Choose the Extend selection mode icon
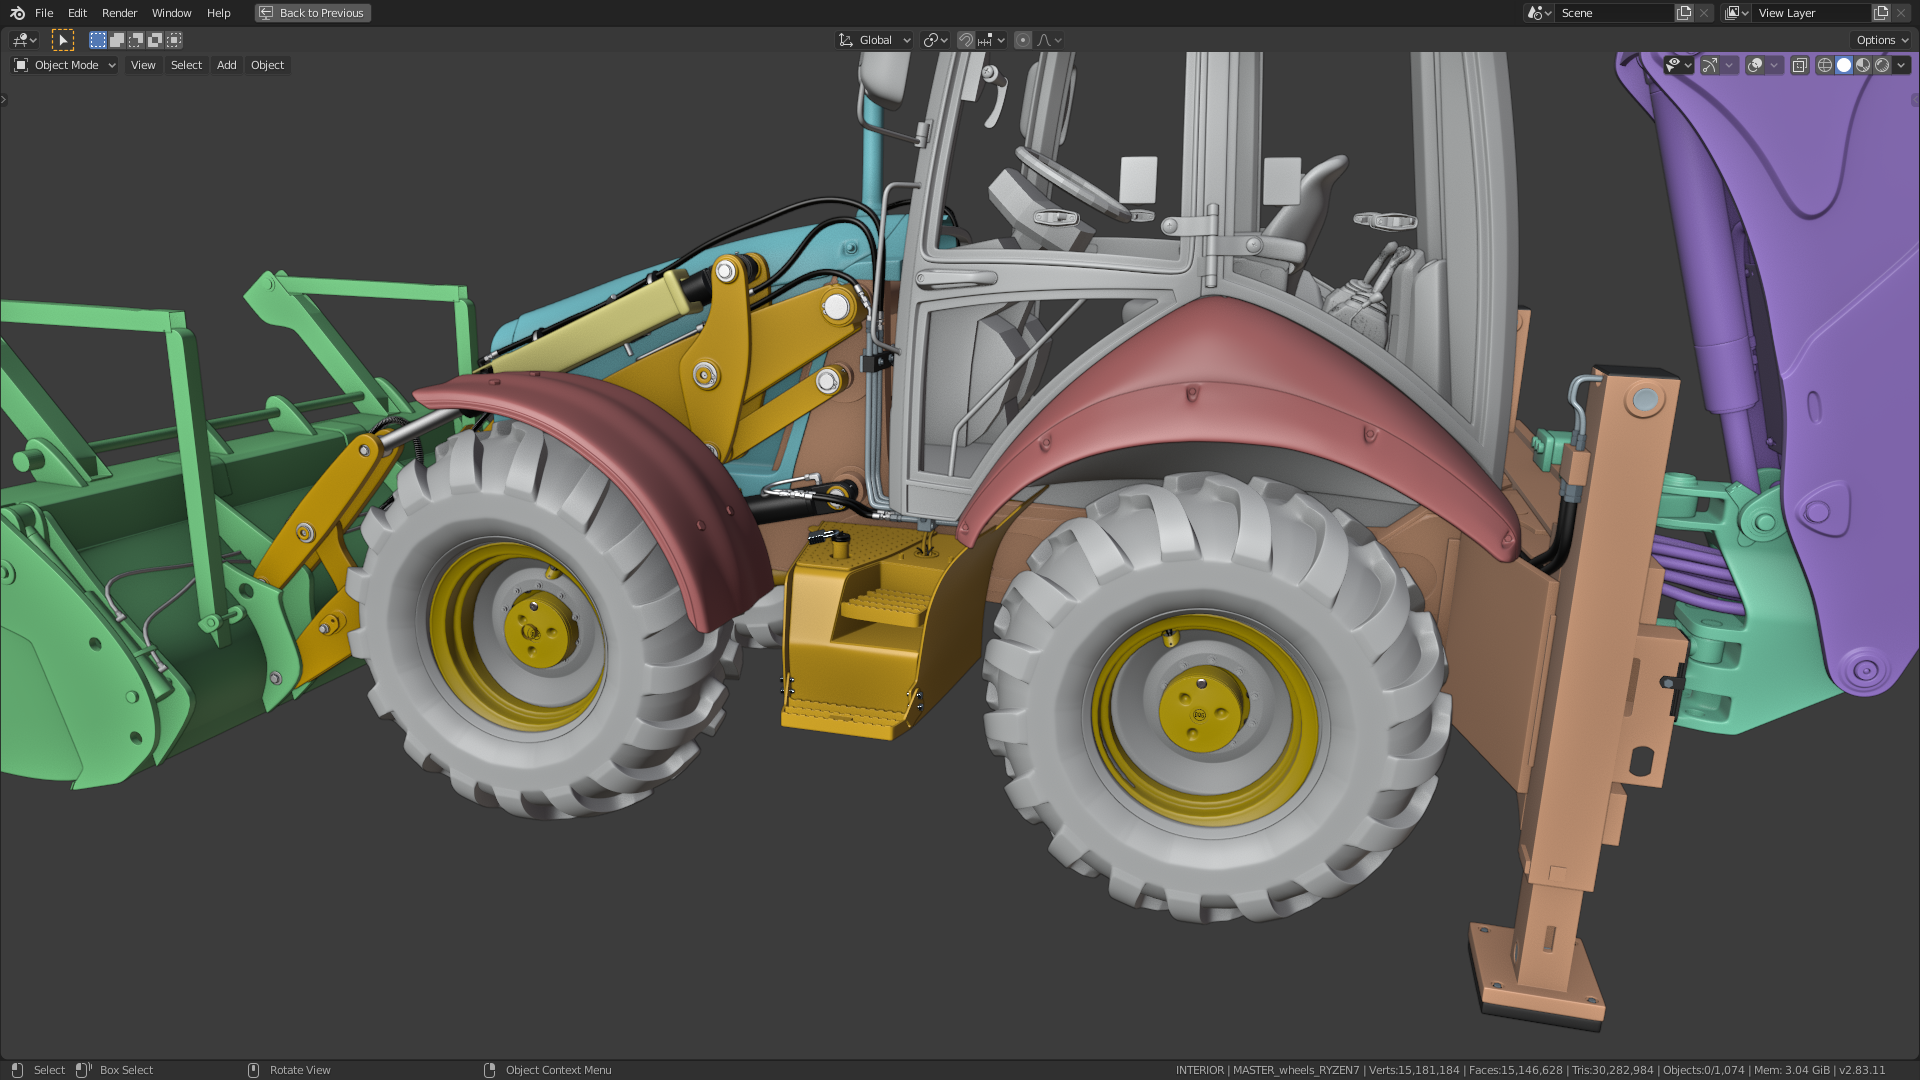This screenshot has width=1920, height=1080. click(x=117, y=40)
